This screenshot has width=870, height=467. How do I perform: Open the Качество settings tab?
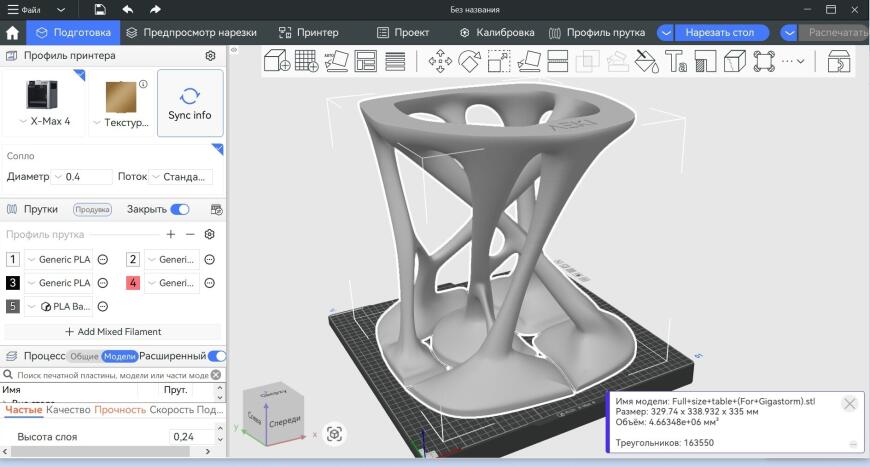tap(68, 410)
